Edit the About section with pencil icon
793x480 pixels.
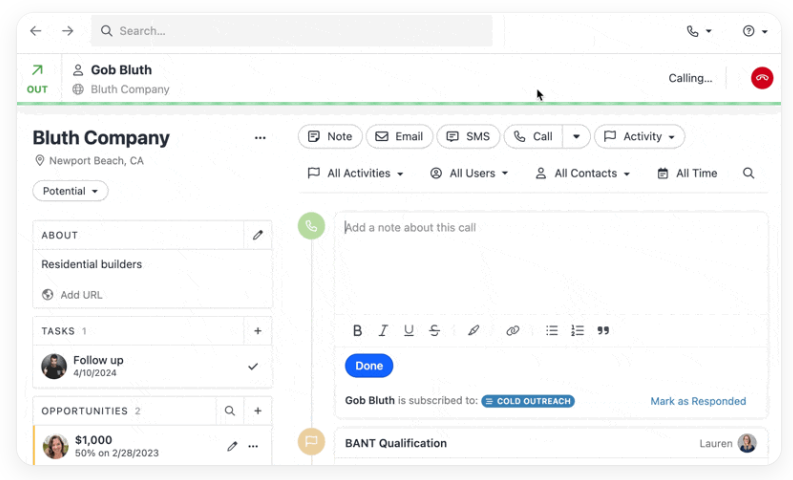click(258, 235)
